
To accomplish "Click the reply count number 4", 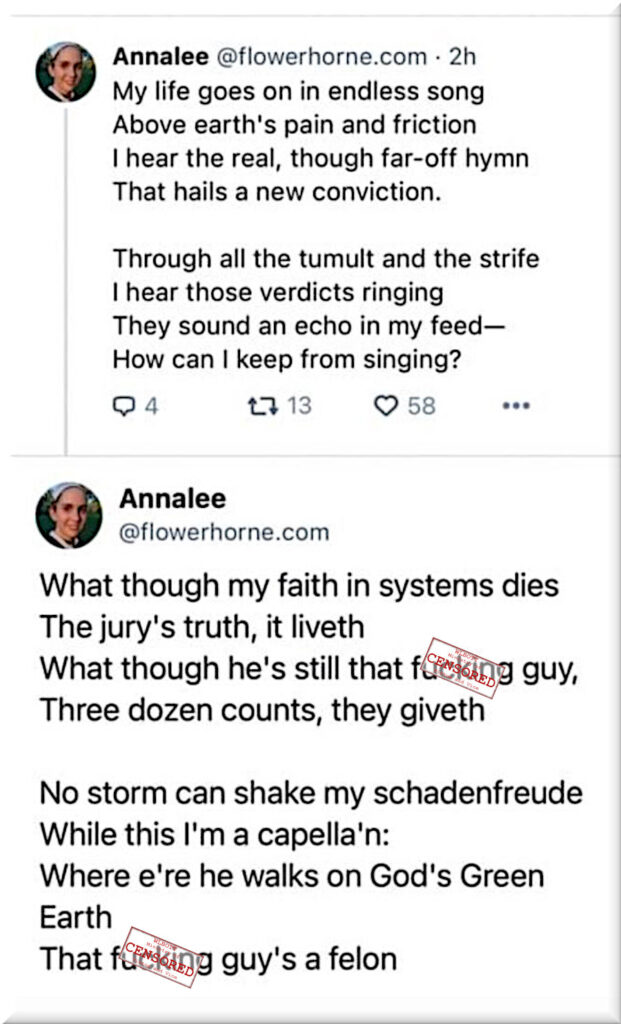I will coord(152,405).
